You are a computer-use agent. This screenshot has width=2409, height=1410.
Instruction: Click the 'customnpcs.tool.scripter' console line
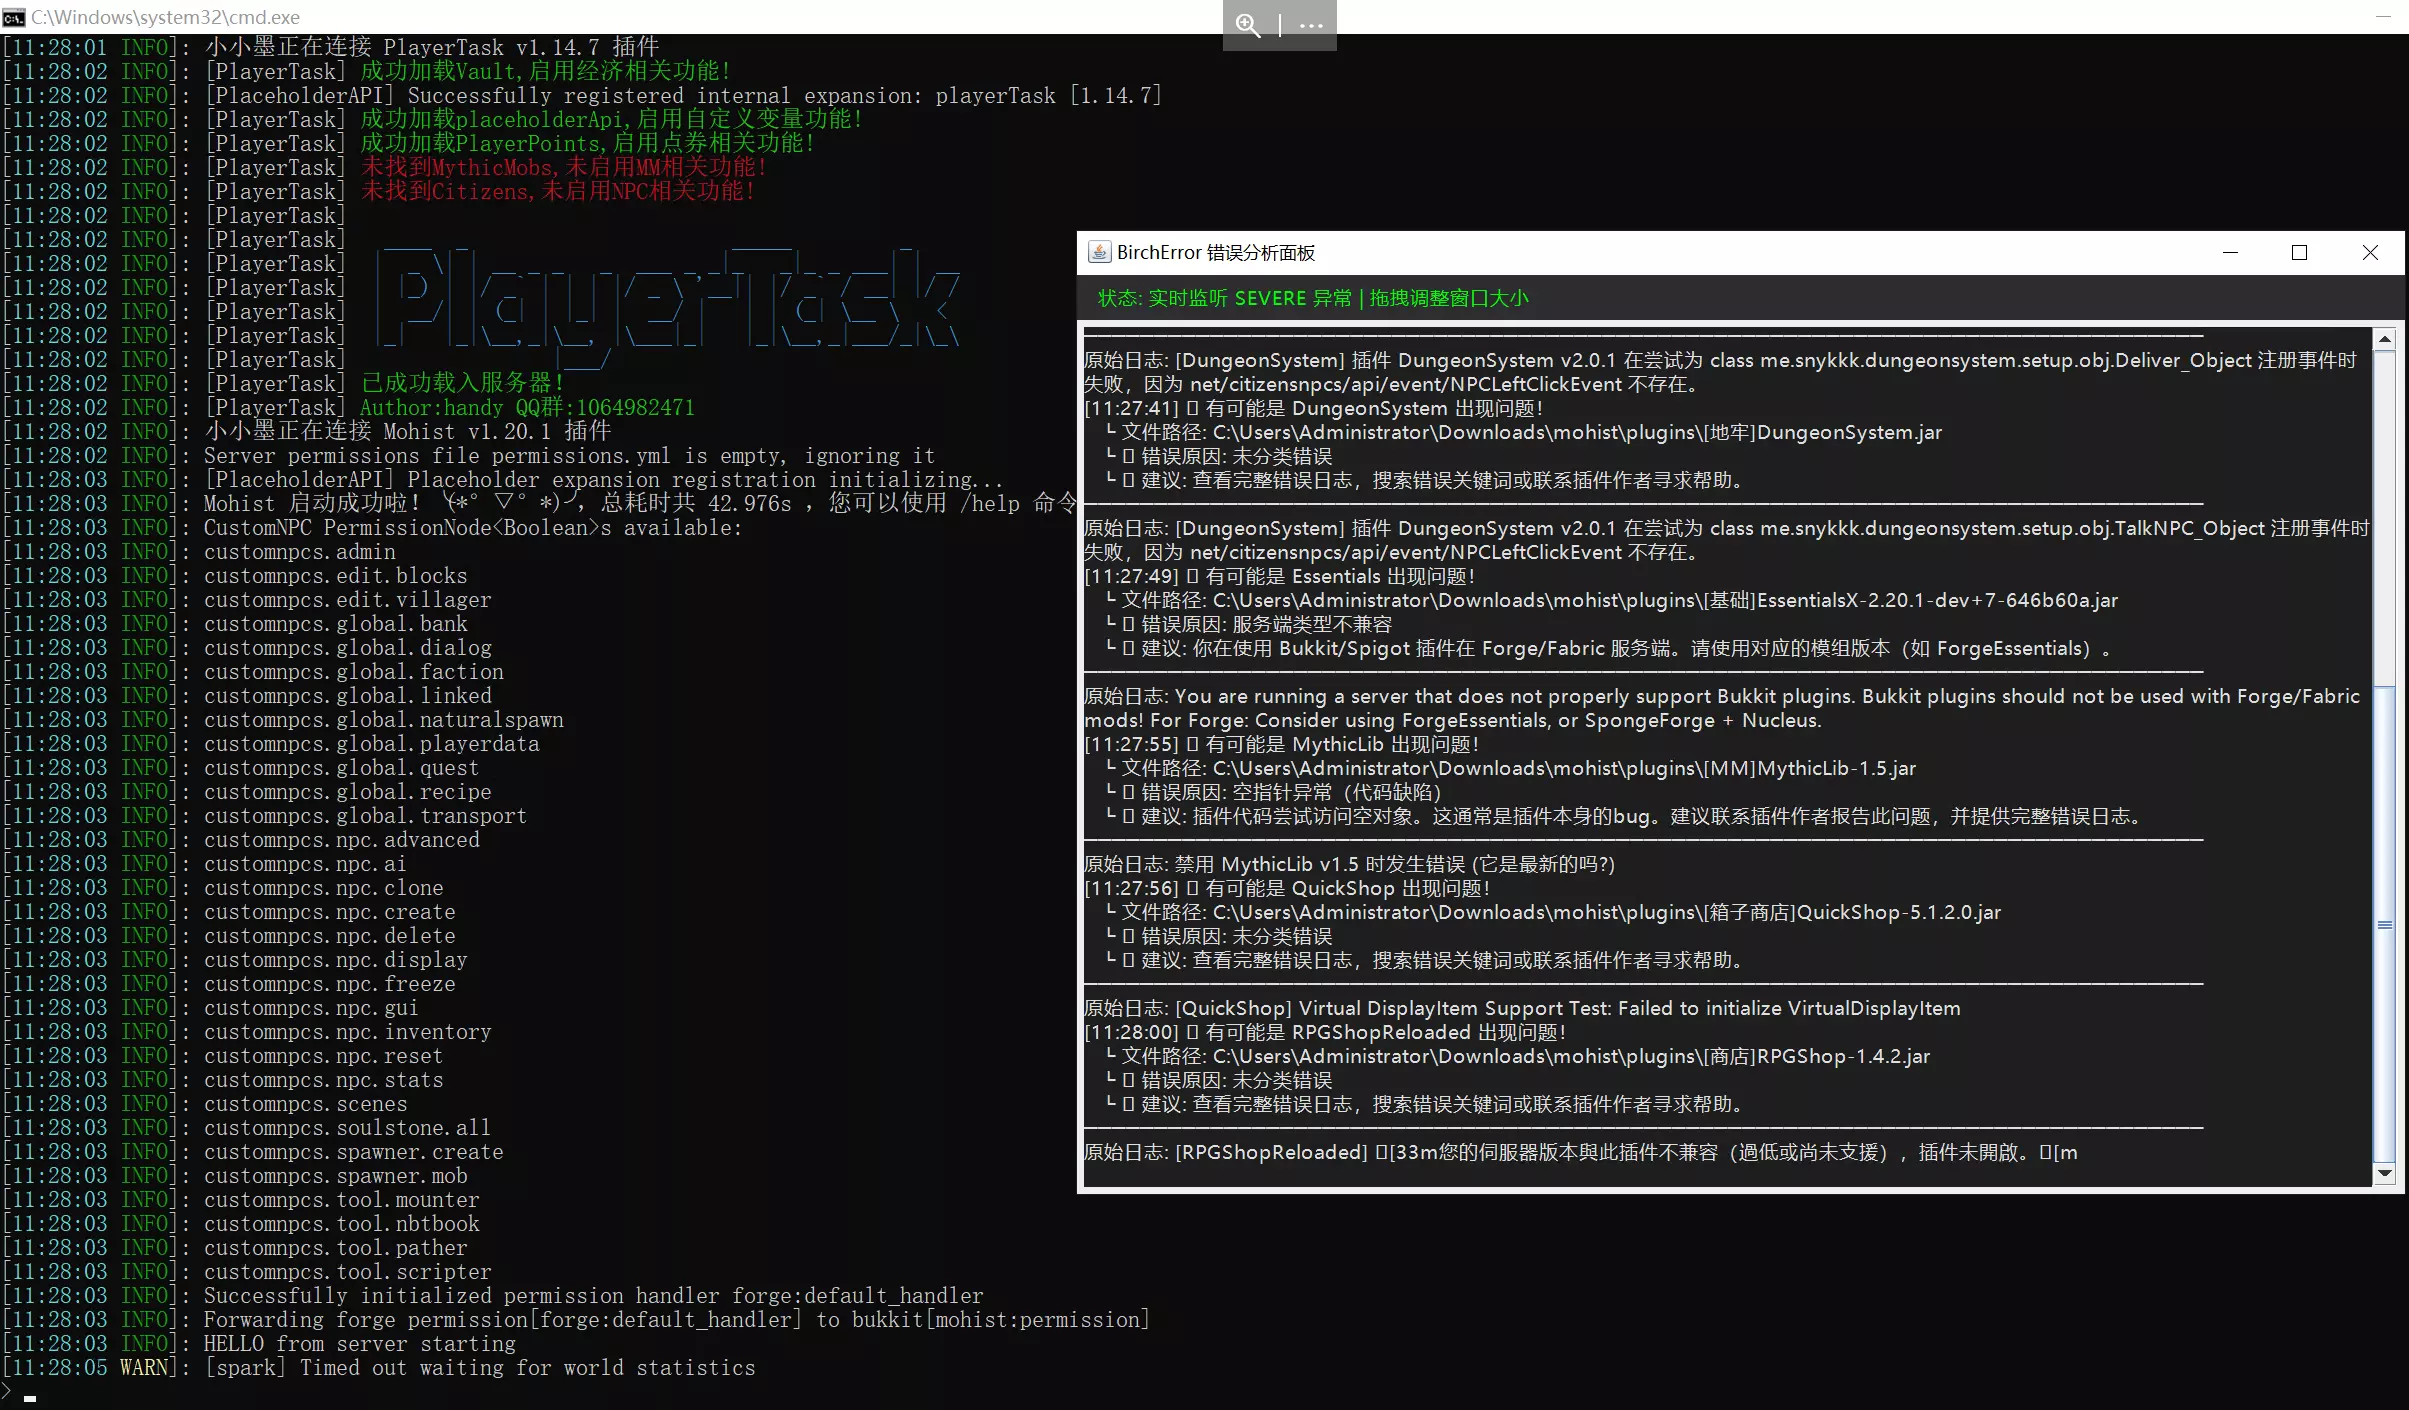[x=247, y=1271]
